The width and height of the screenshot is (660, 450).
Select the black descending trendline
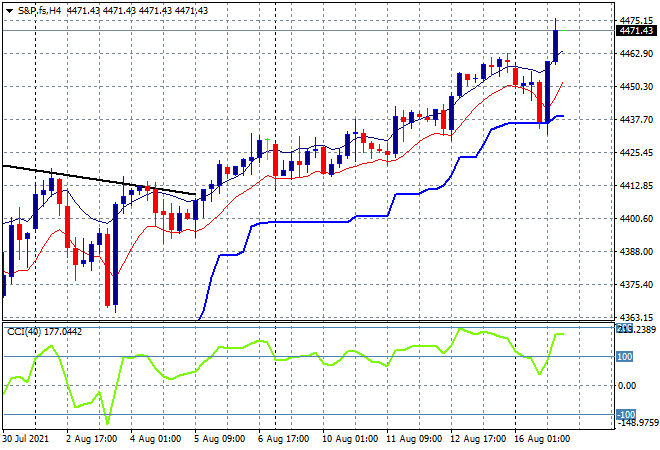99,180
